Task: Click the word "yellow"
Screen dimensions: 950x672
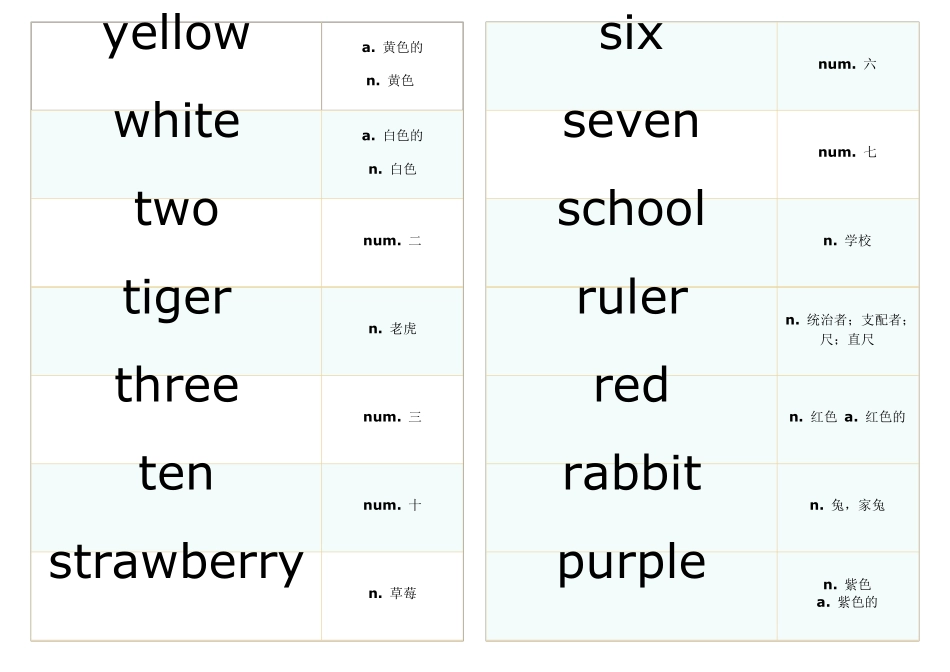Action: 177,34
